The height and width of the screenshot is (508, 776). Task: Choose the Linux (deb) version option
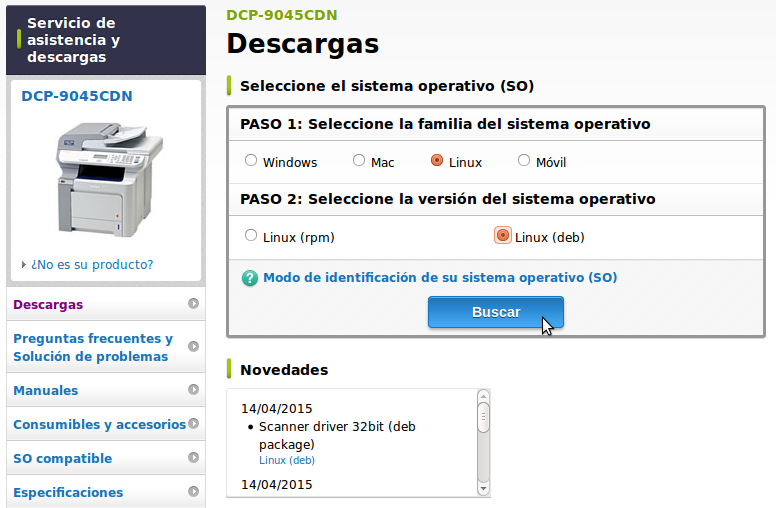502,235
